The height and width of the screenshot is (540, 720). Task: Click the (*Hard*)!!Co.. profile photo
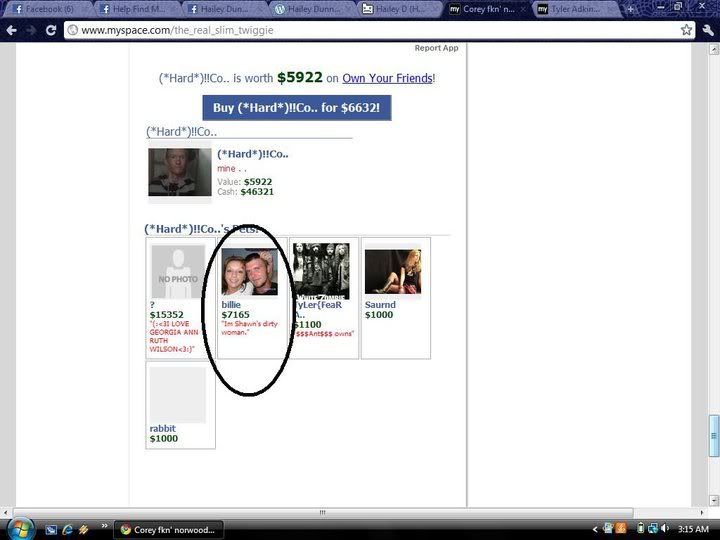pyautogui.click(x=180, y=172)
